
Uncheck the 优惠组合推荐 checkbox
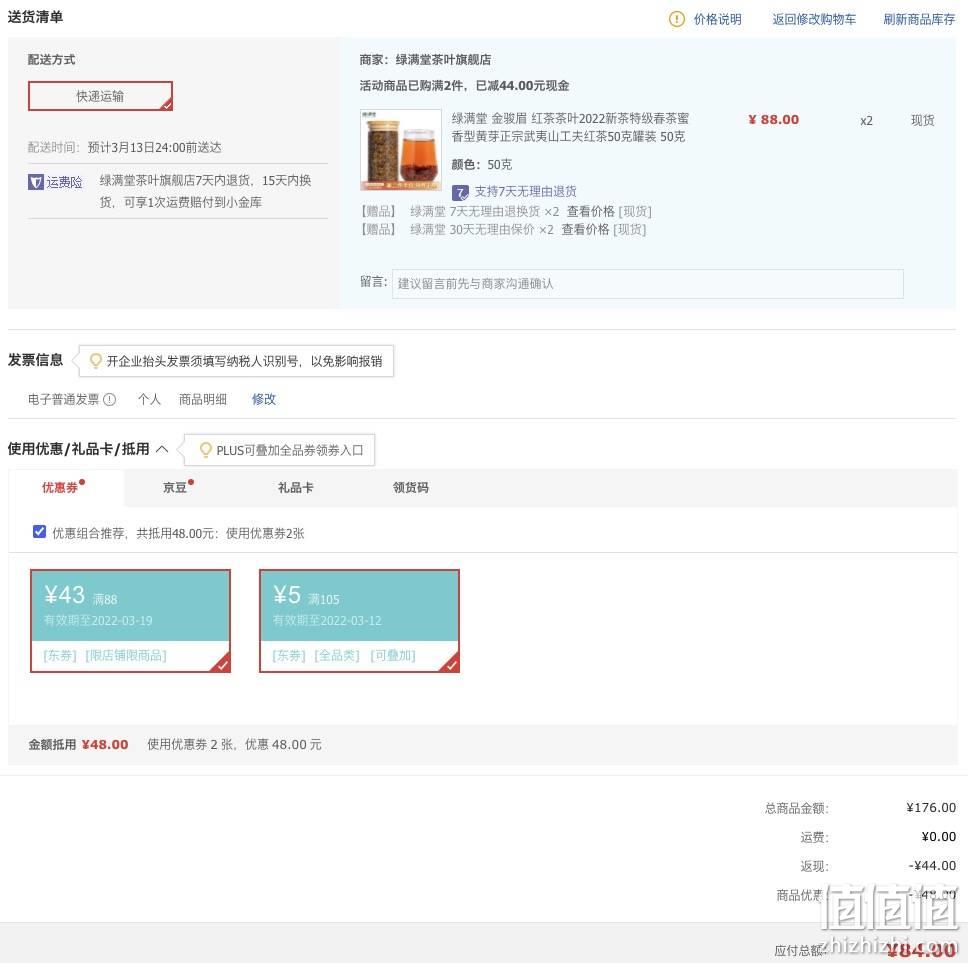click(x=40, y=532)
